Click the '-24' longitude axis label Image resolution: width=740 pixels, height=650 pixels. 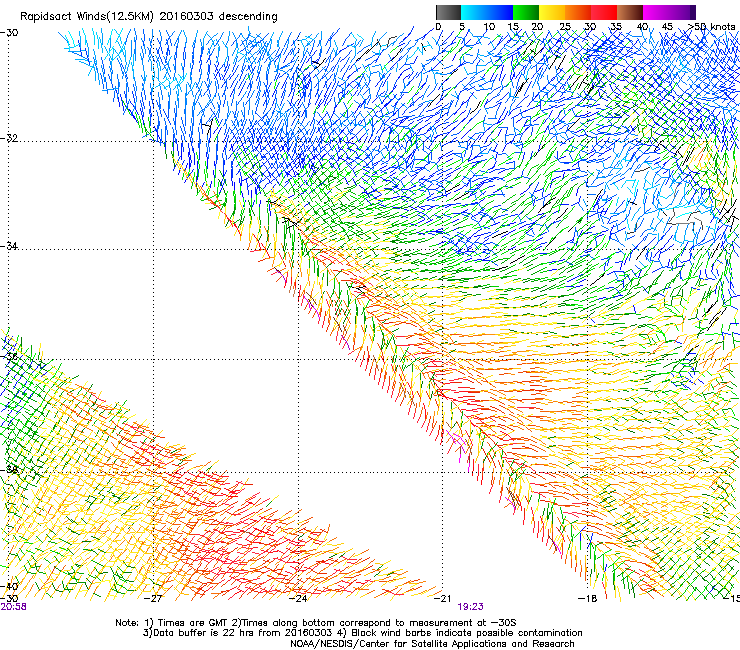pos(298,599)
